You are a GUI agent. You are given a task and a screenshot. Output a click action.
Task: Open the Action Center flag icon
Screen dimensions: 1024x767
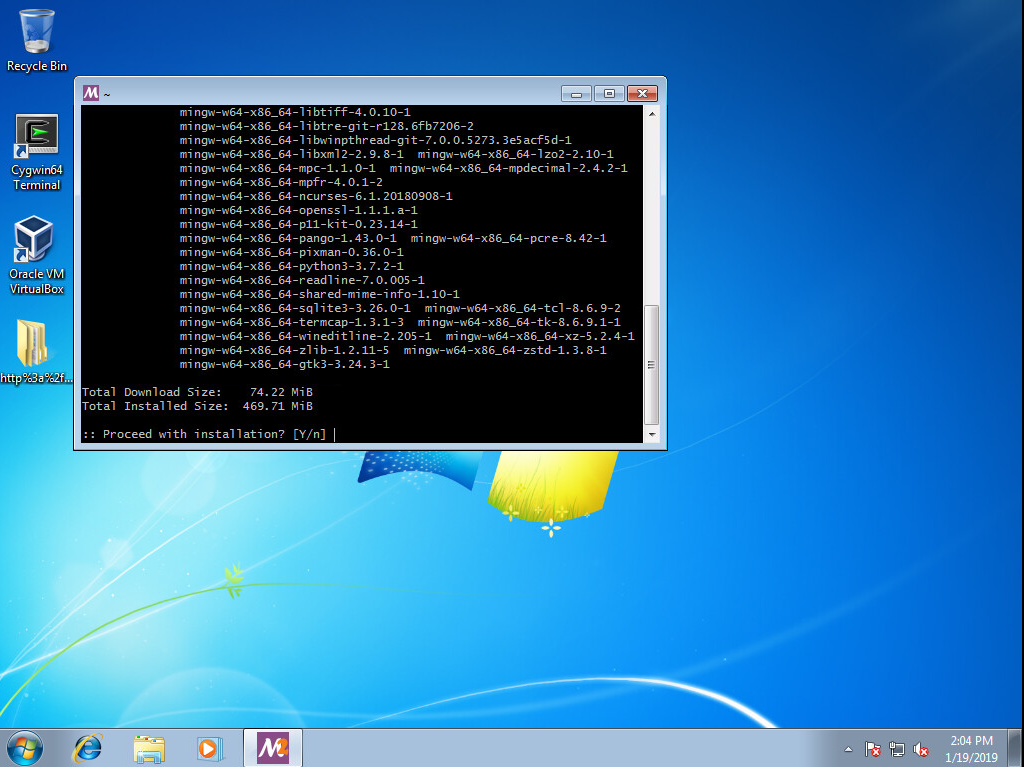873,749
